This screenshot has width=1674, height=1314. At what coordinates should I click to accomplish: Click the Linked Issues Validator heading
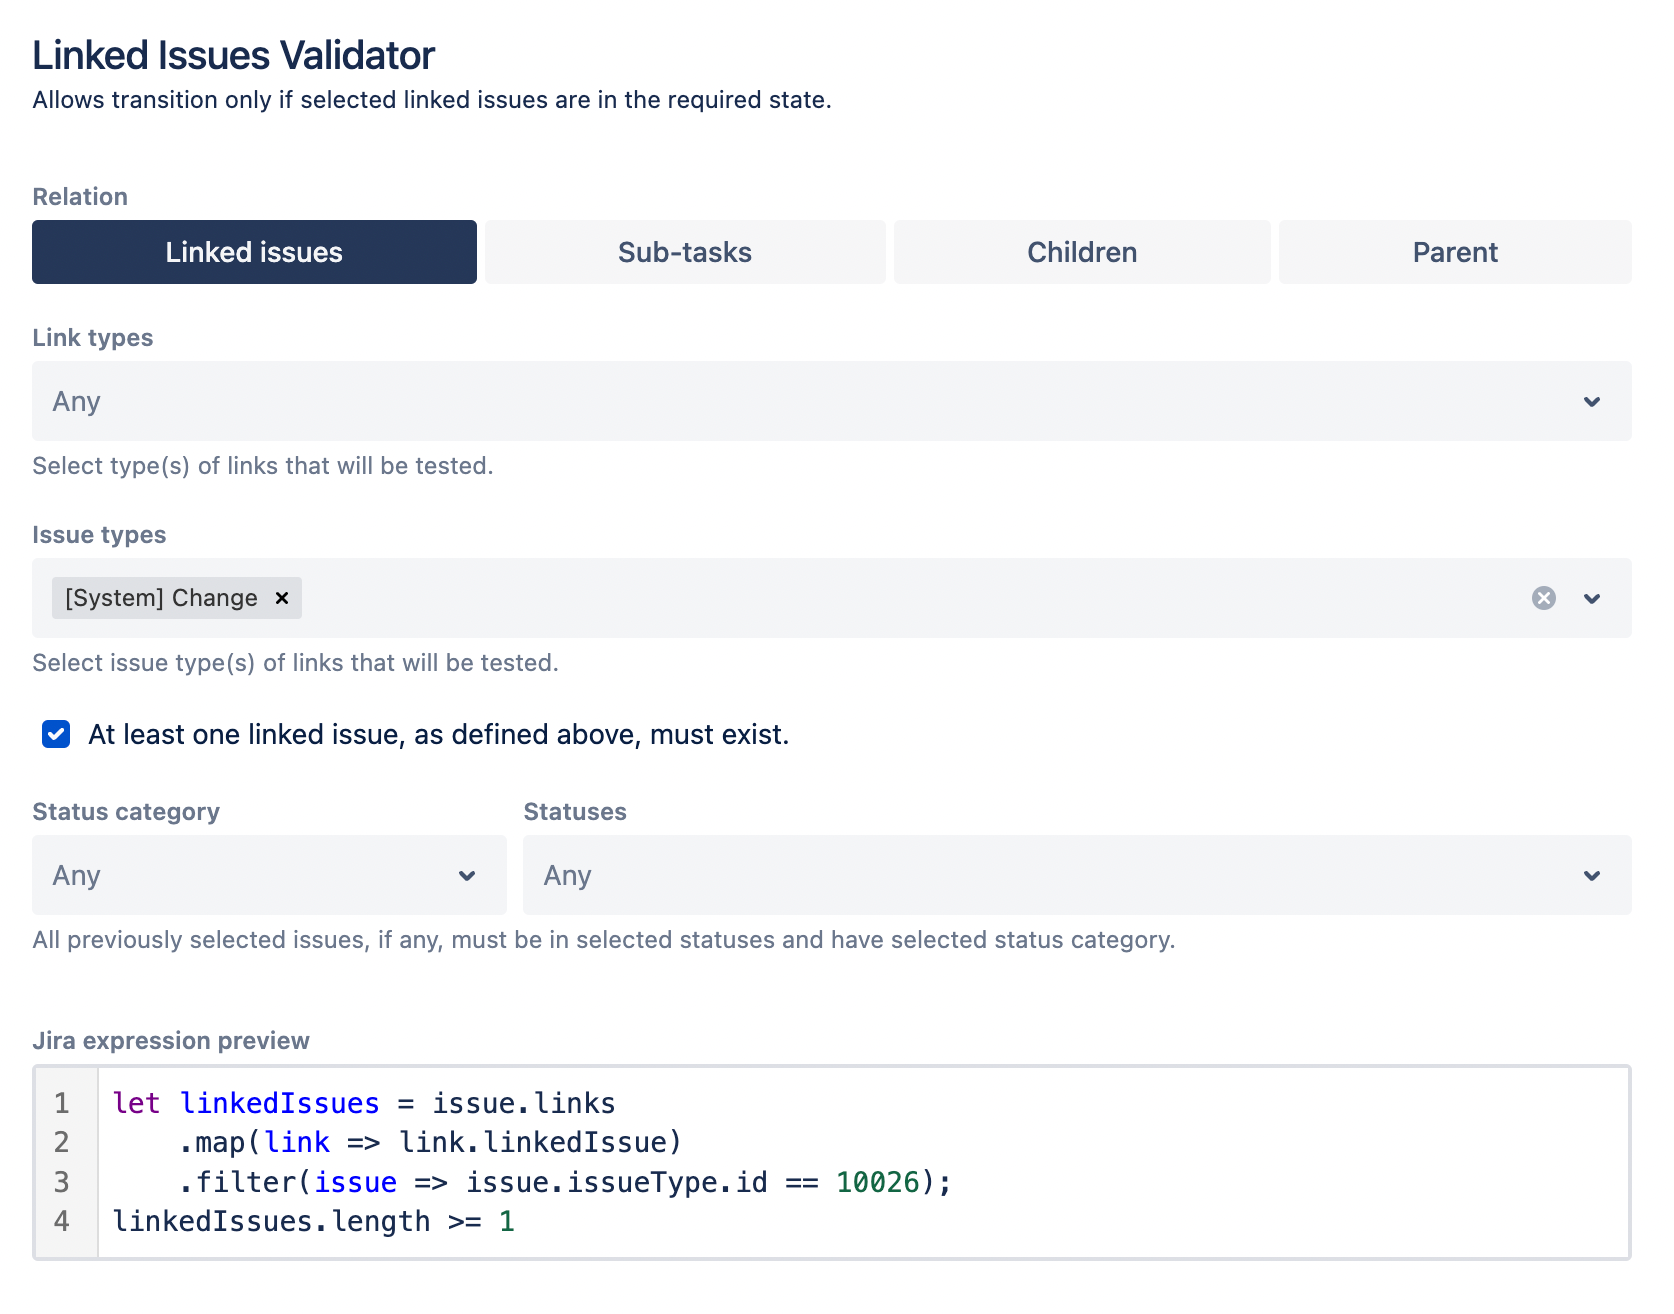click(232, 55)
